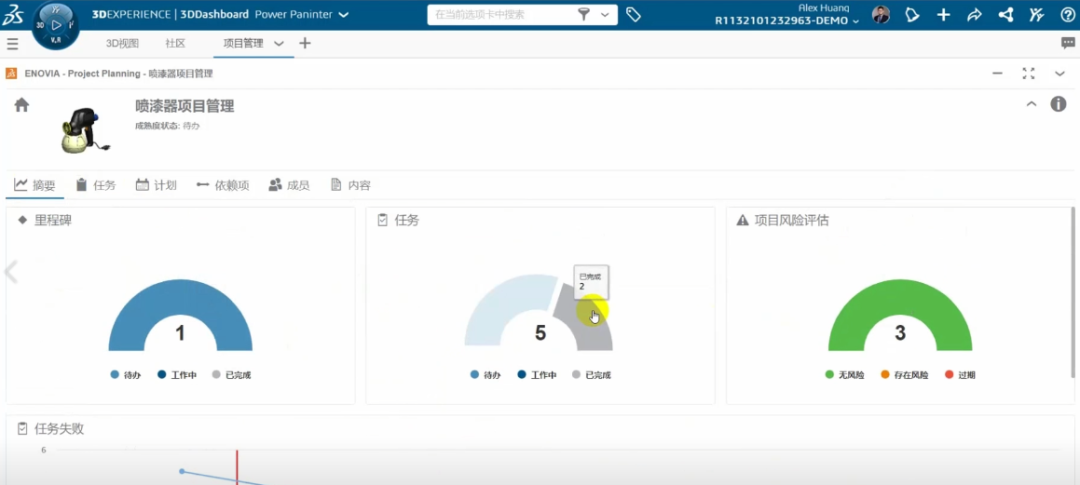Open notifications icon in top bar
The width and height of the screenshot is (1080, 485).
912,14
